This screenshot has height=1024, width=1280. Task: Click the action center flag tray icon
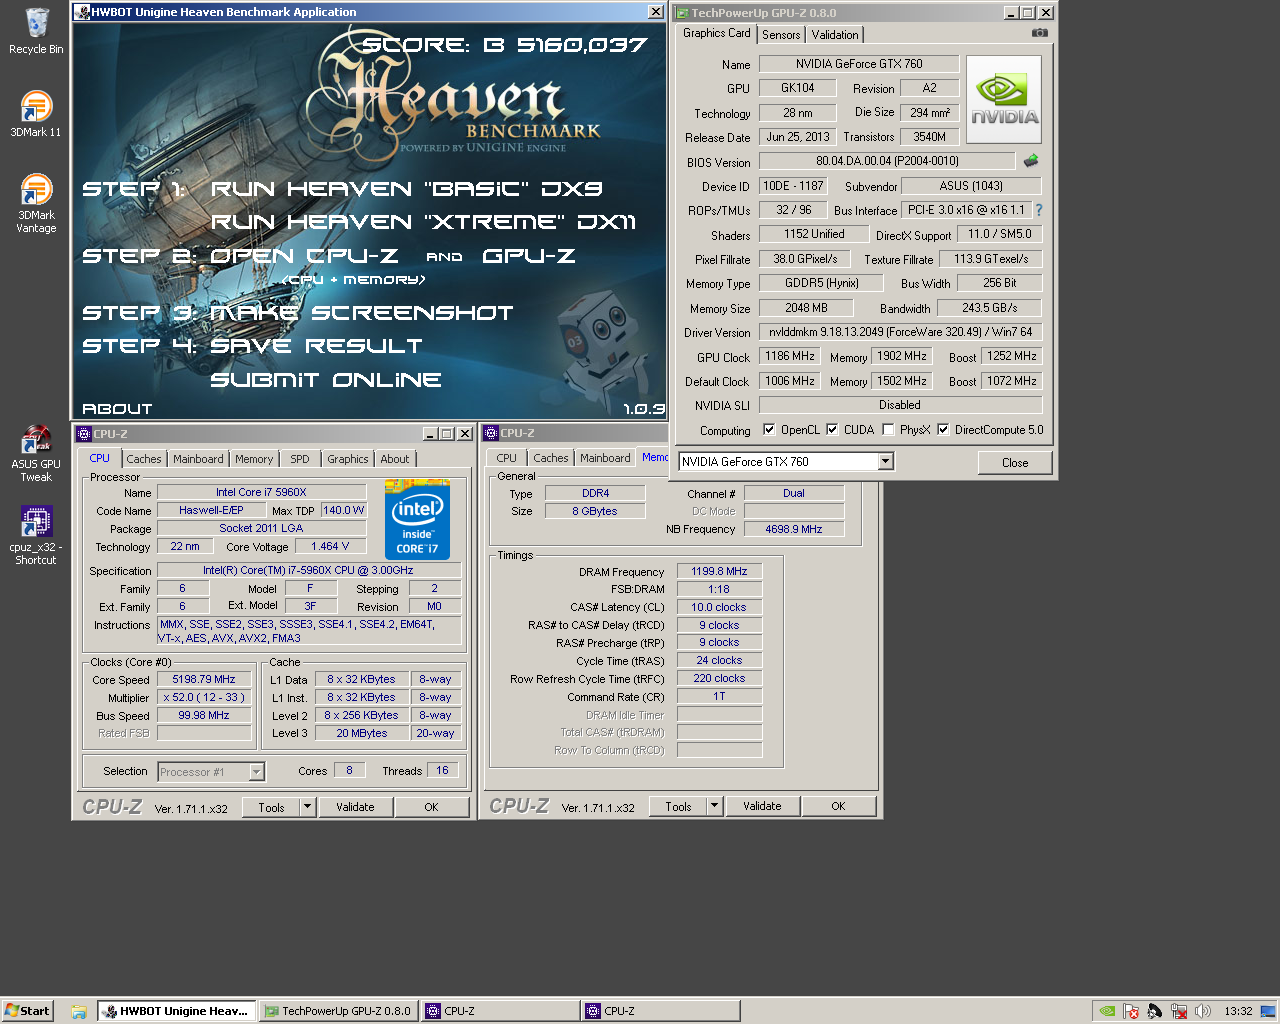(x=1131, y=1011)
